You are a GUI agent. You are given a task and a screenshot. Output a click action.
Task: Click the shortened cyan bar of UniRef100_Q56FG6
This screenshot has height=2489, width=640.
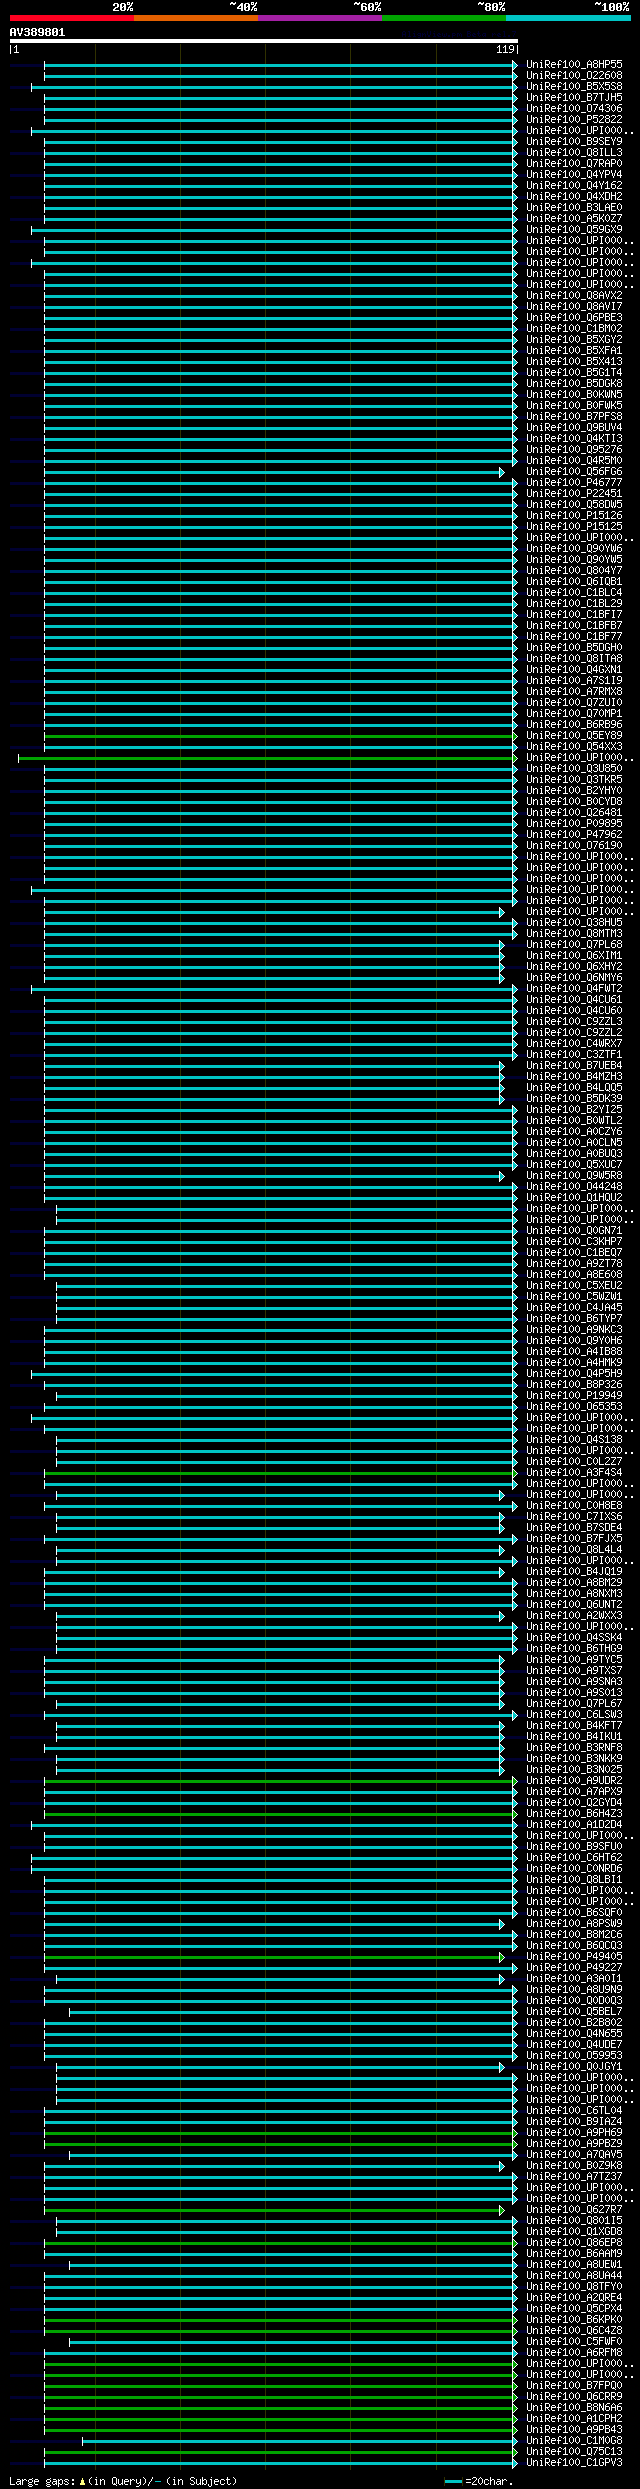click(x=274, y=472)
